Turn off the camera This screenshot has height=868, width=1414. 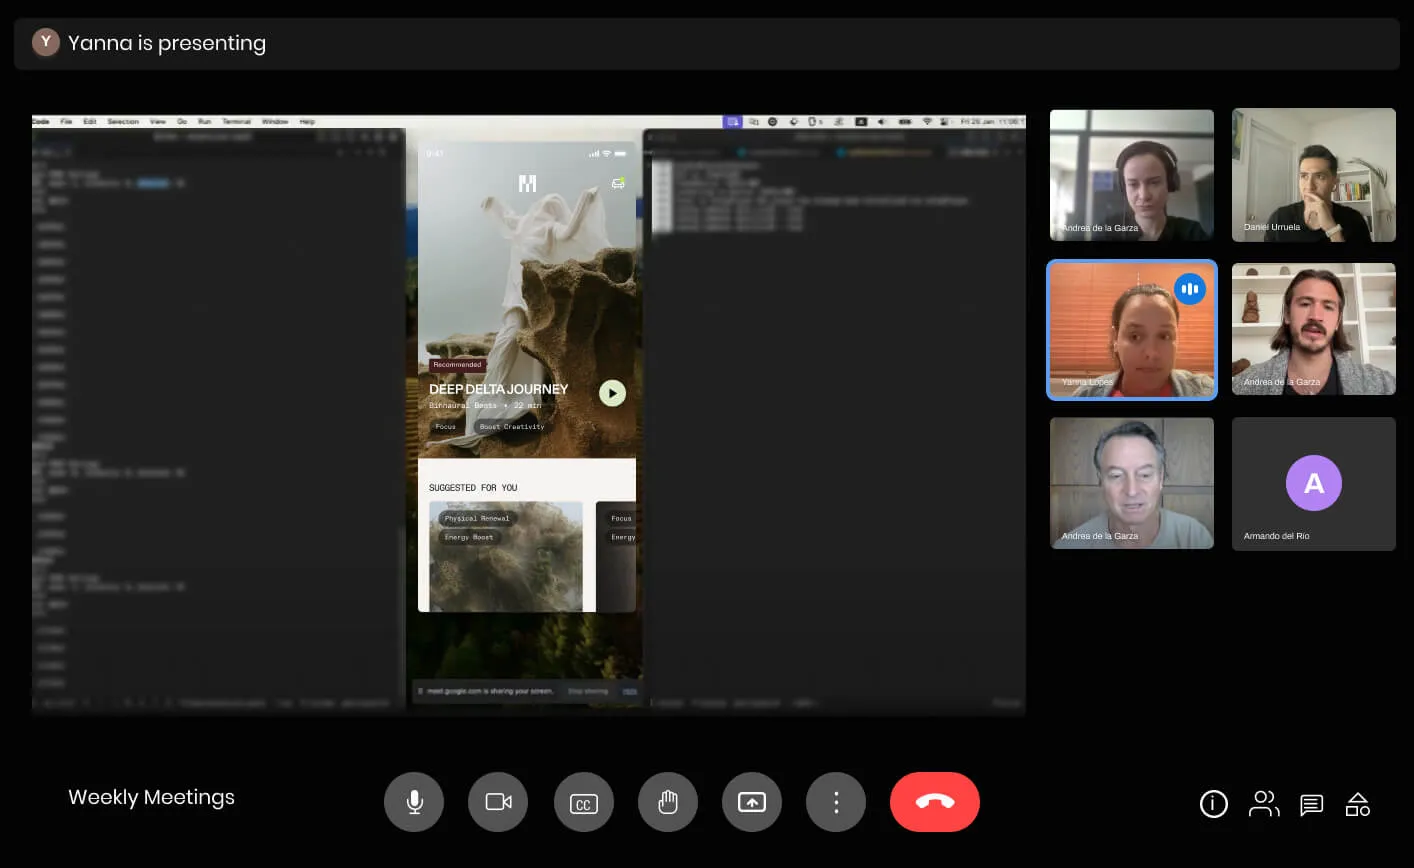498,802
